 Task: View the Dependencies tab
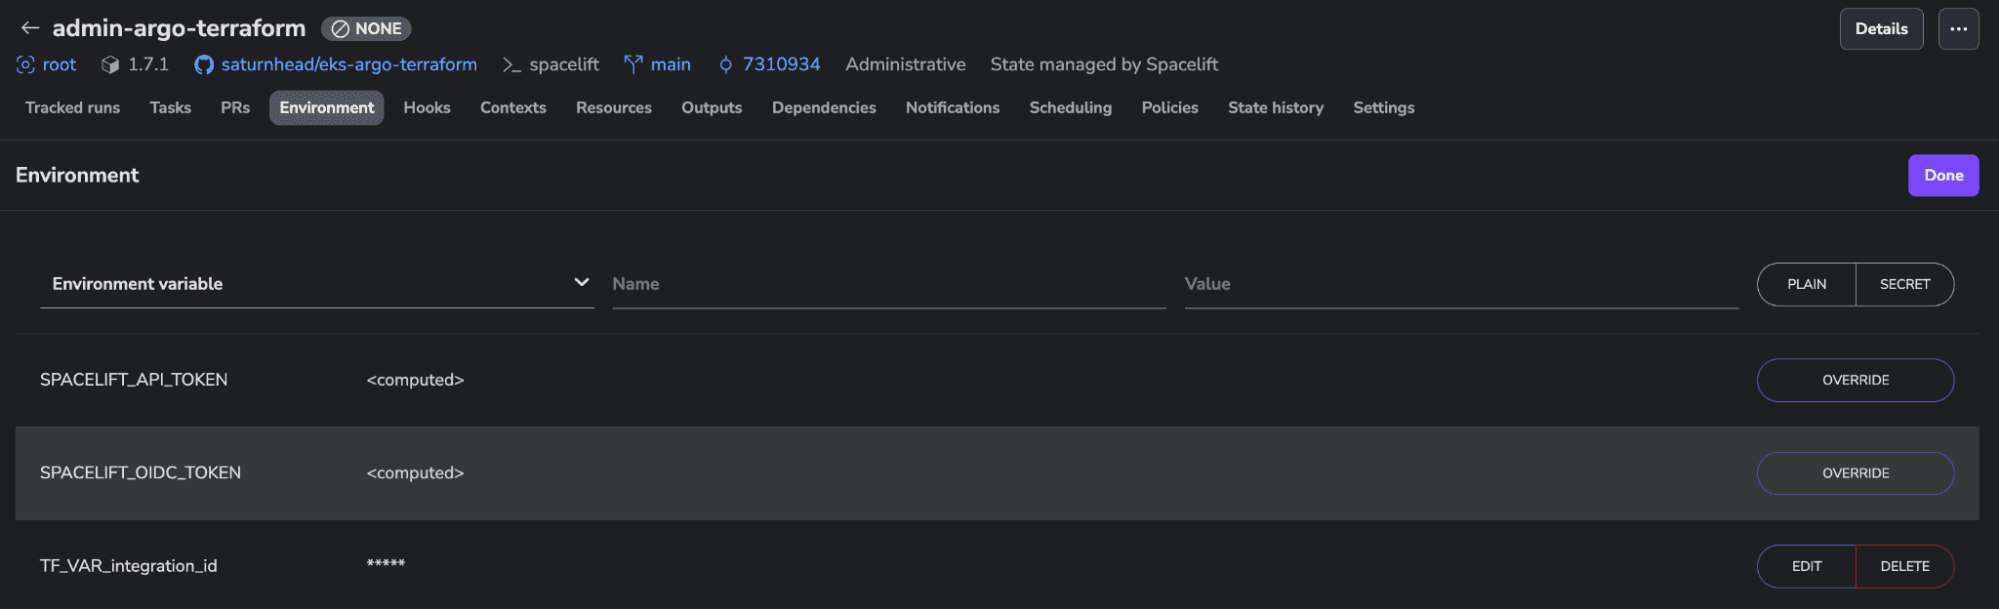pos(824,108)
